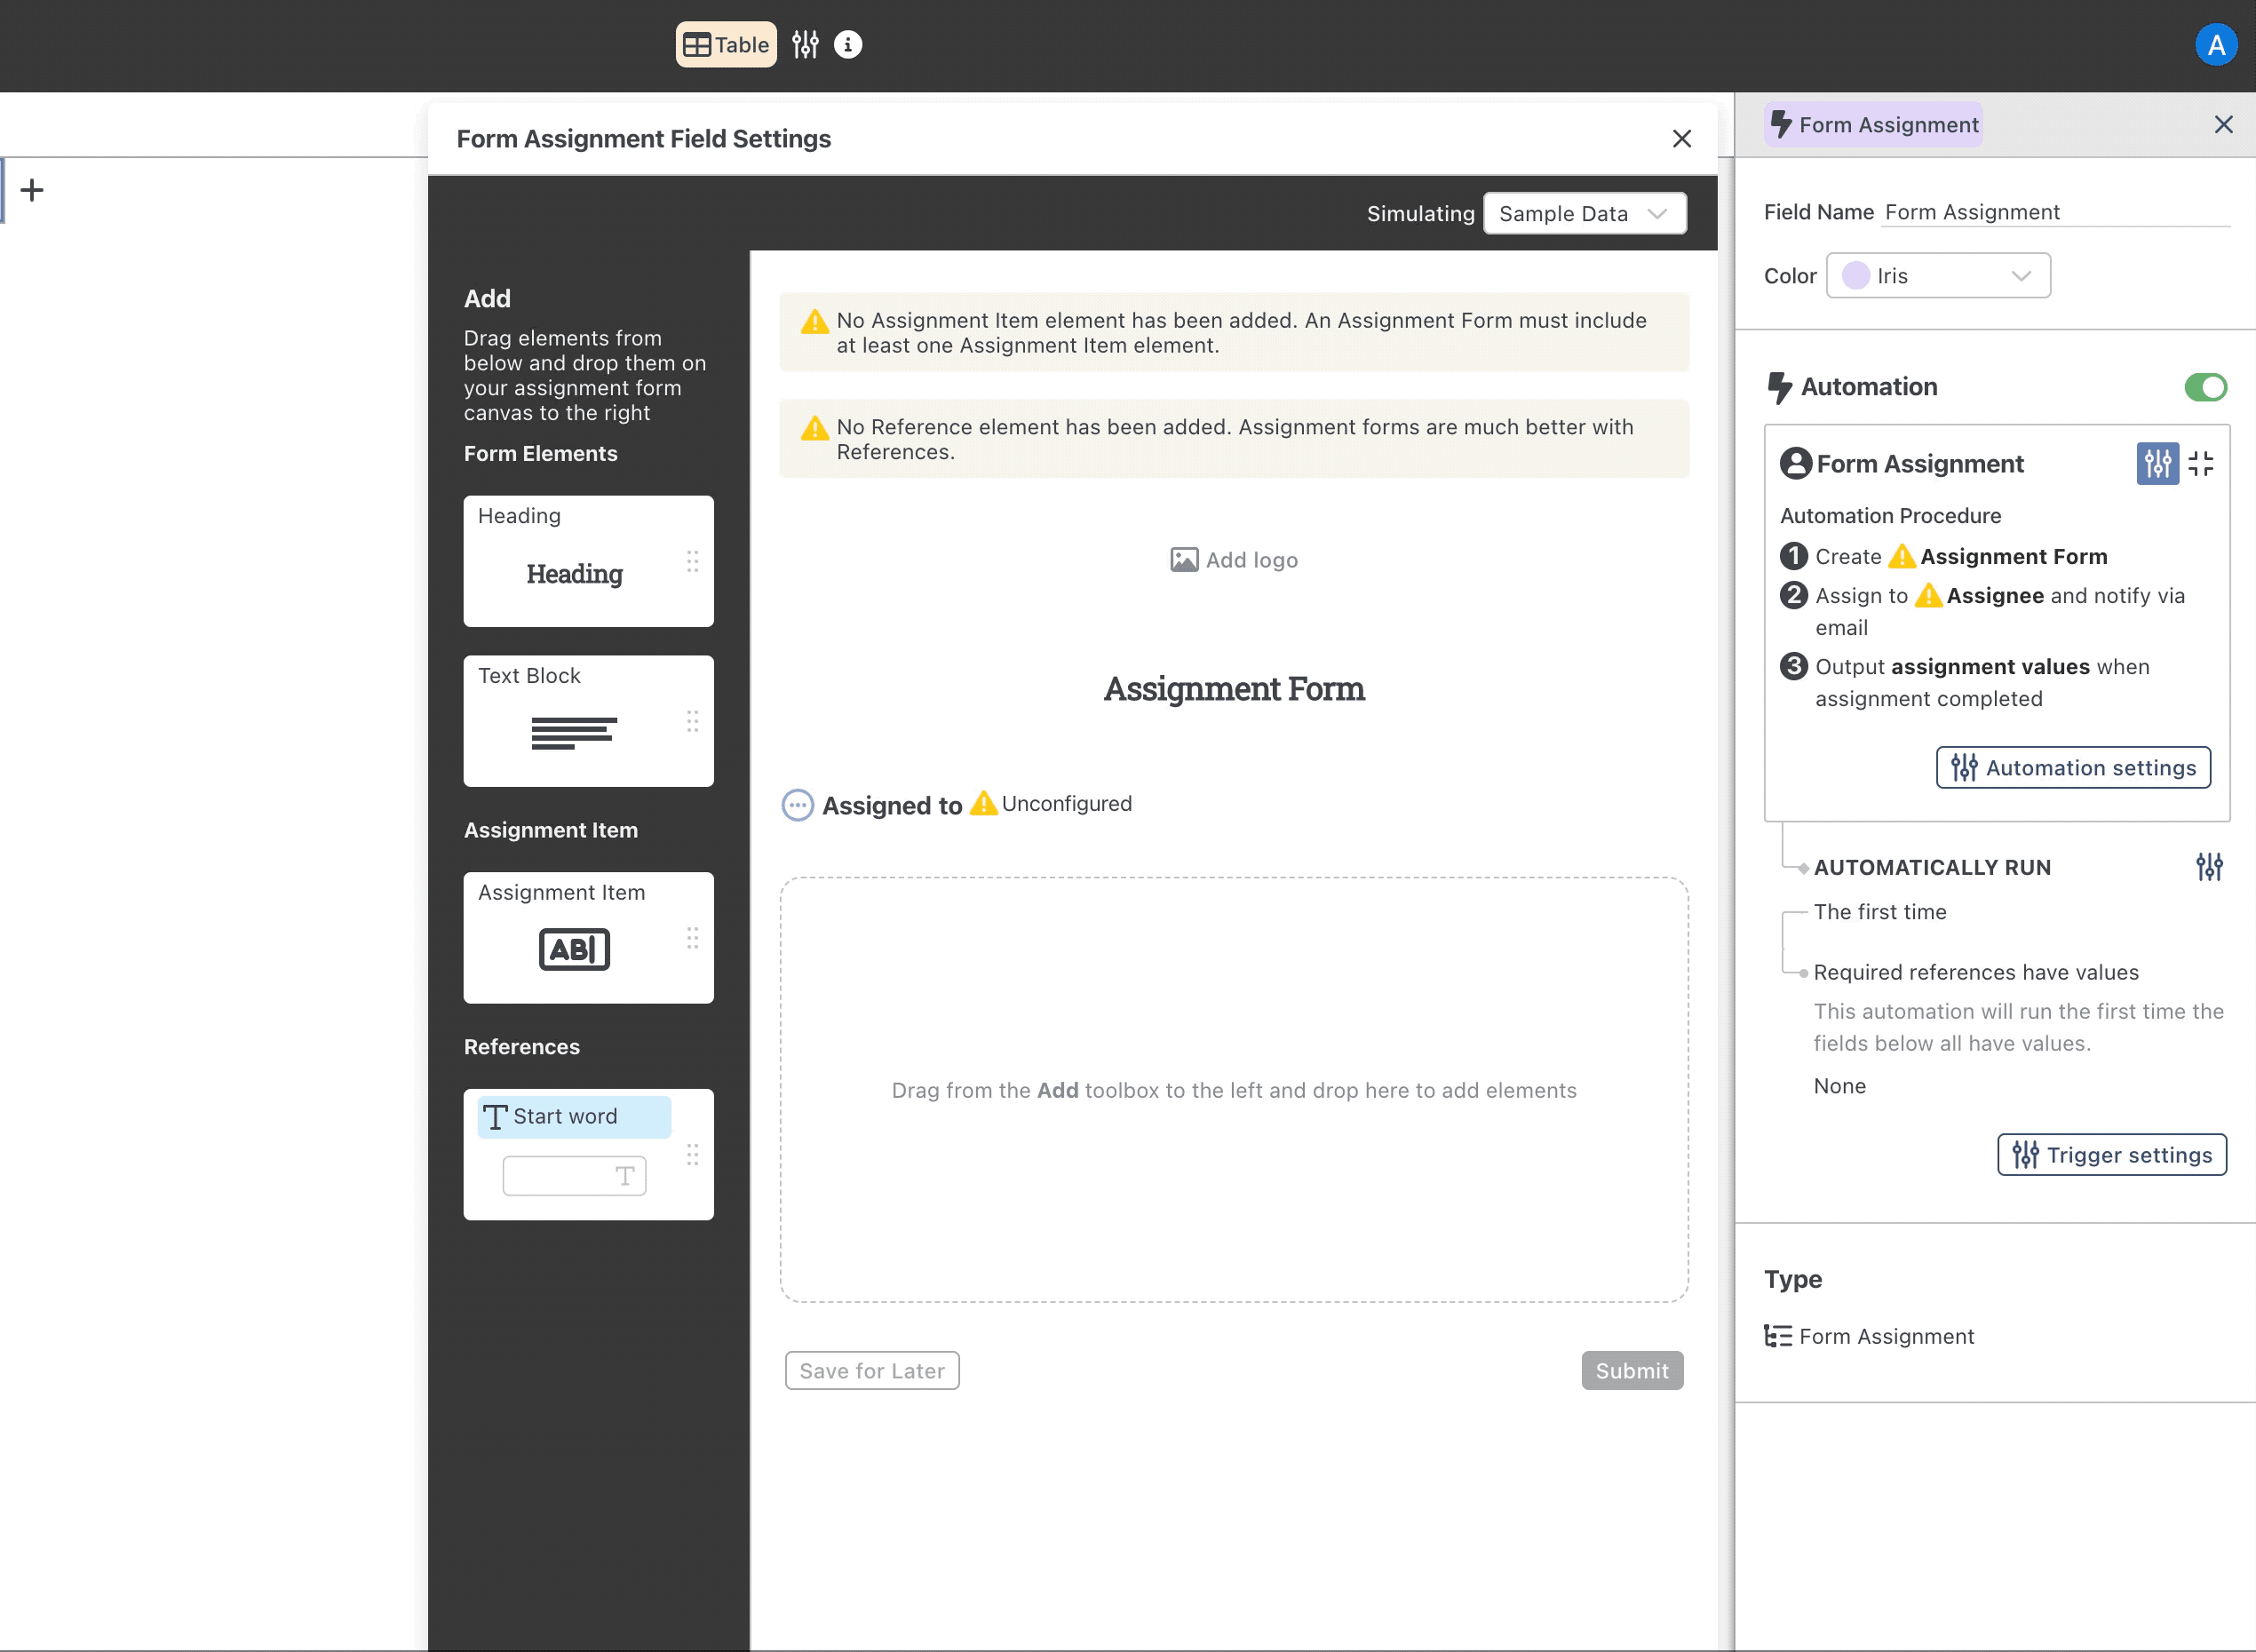The height and width of the screenshot is (1652, 2256).
Task: Close the Form Assignment Field Settings dialog
Action: click(1682, 139)
